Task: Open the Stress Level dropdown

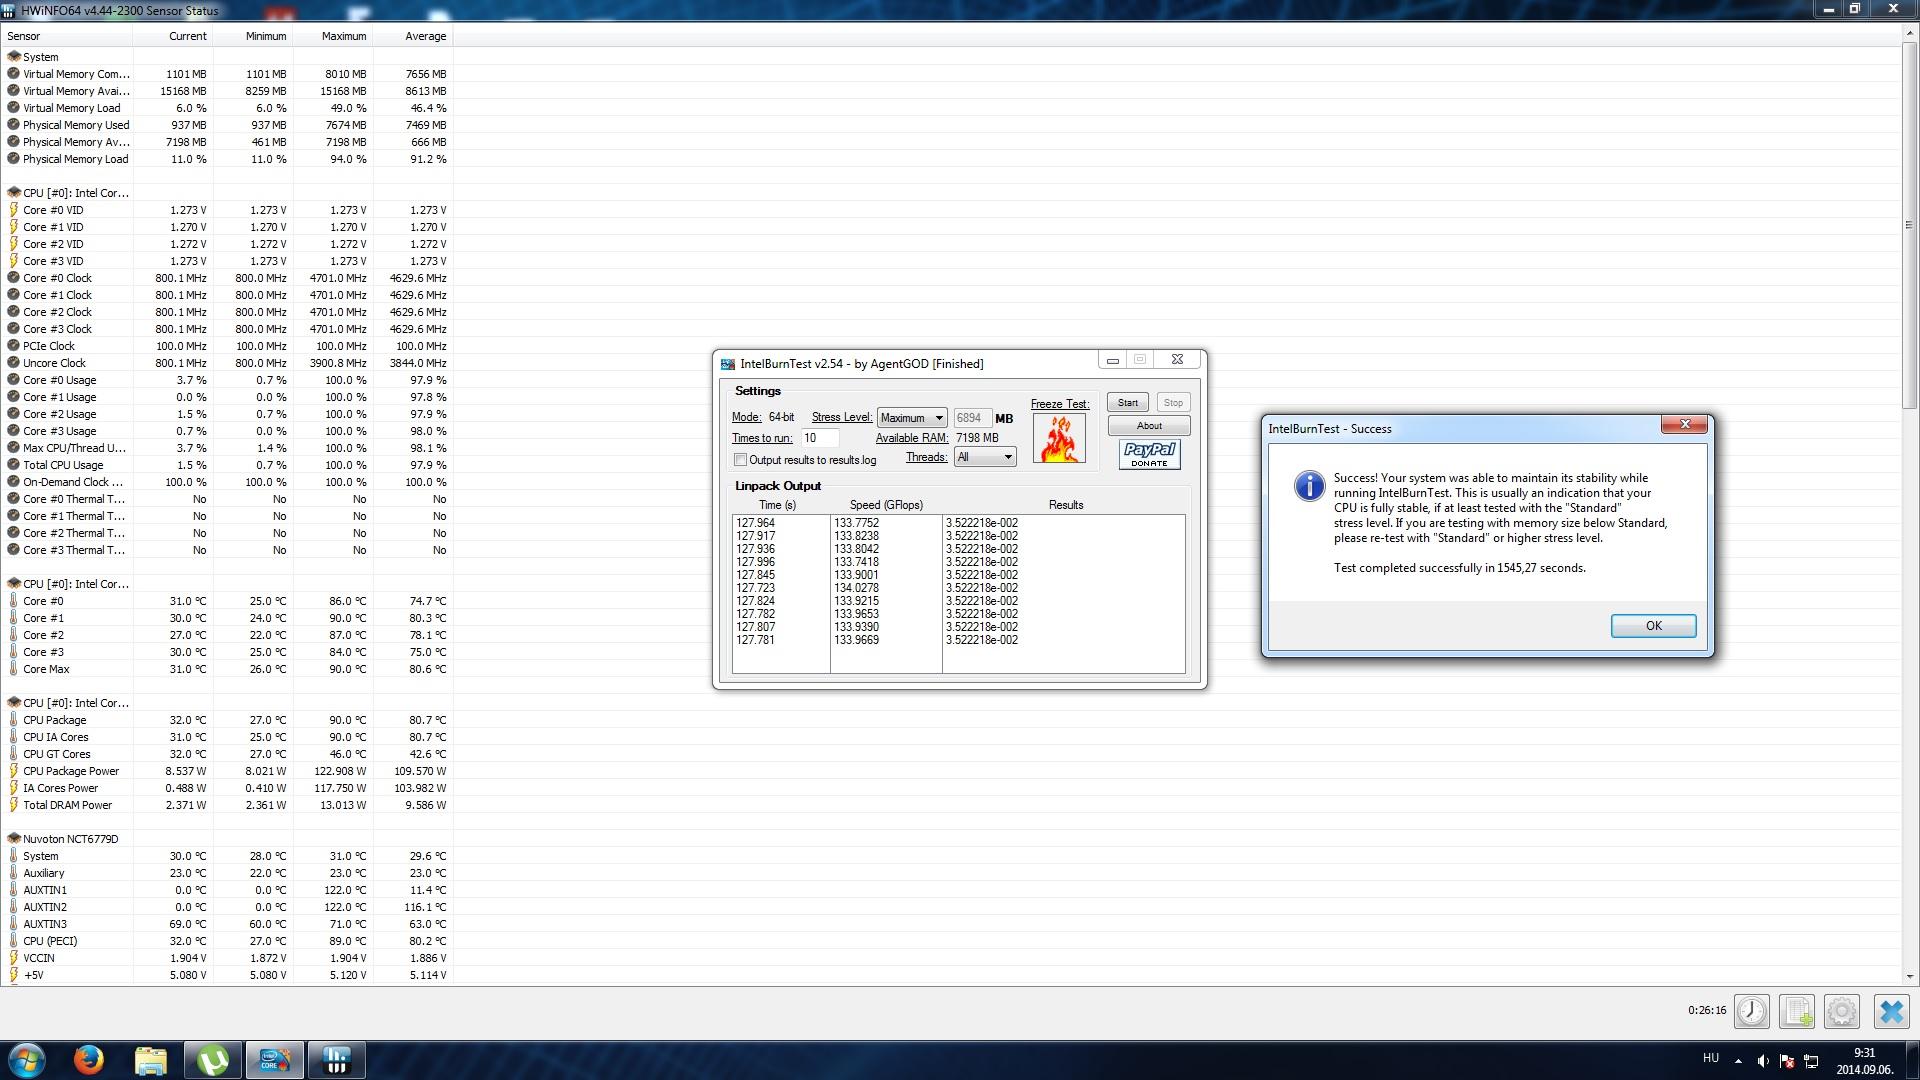Action: (x=911, y=418)
